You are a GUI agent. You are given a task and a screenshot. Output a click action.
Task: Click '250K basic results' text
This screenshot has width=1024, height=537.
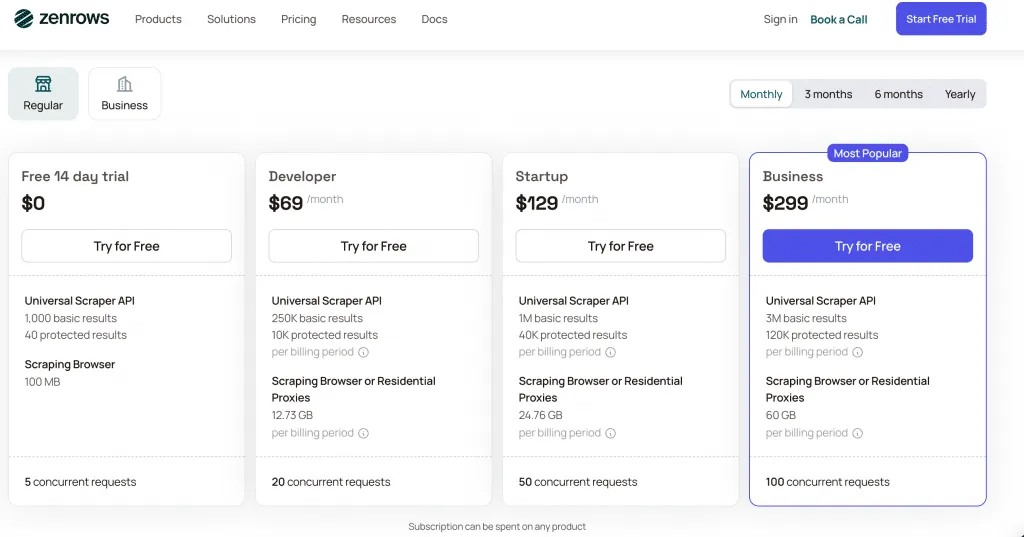point(317,318)
